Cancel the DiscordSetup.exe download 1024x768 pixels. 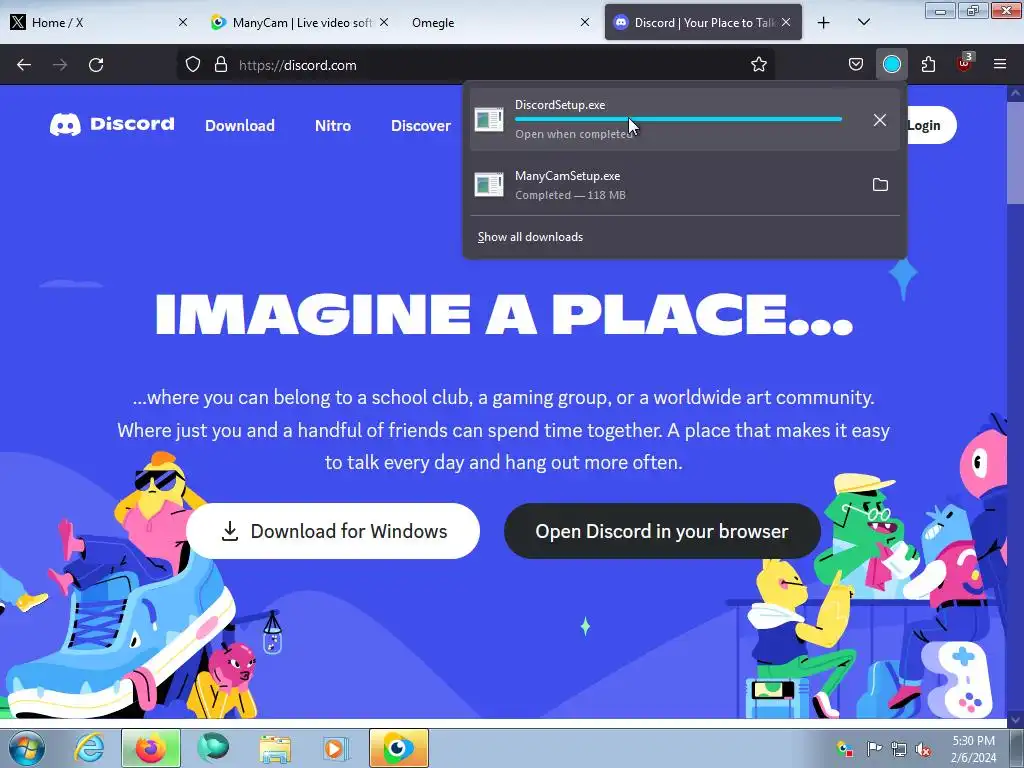pos(880,120)
